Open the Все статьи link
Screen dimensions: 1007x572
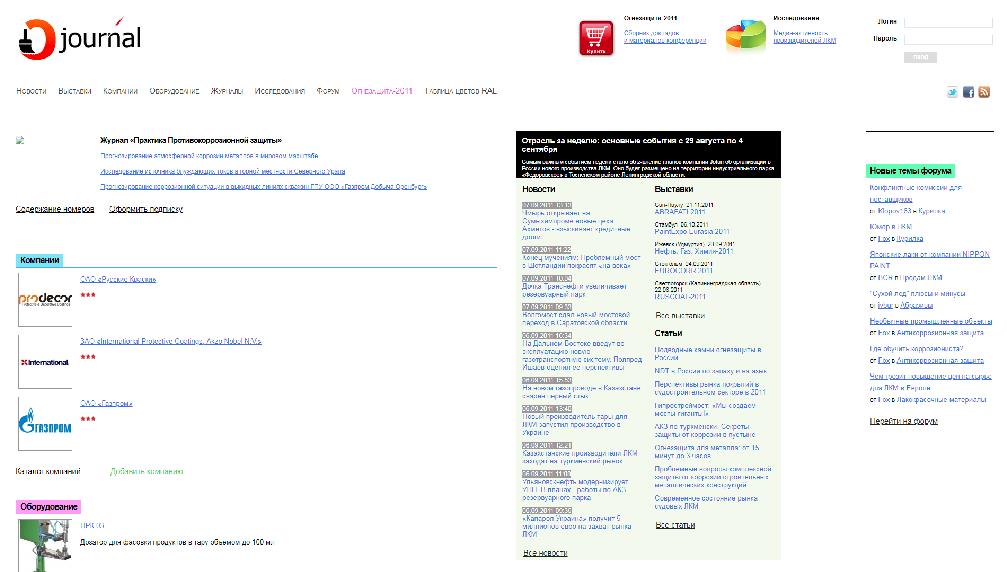675,525
